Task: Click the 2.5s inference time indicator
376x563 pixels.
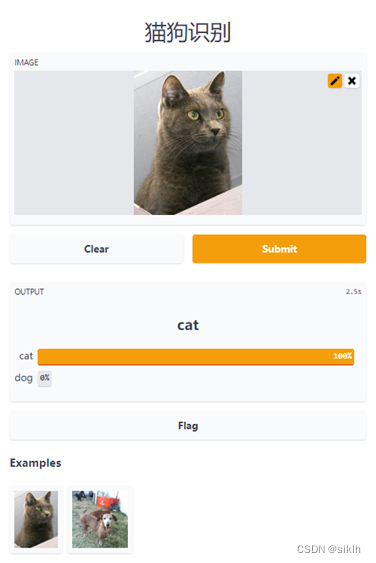Action: (353, 292)
